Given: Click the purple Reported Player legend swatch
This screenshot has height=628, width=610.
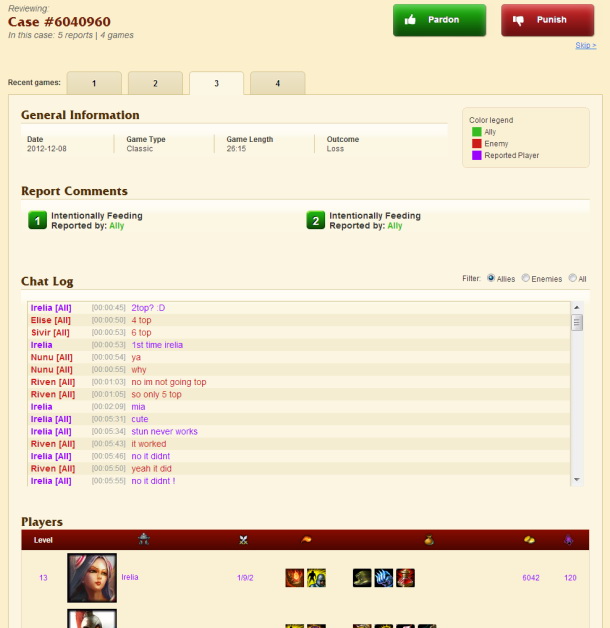Looking at the screenshot, I should (x=477, y=156).
